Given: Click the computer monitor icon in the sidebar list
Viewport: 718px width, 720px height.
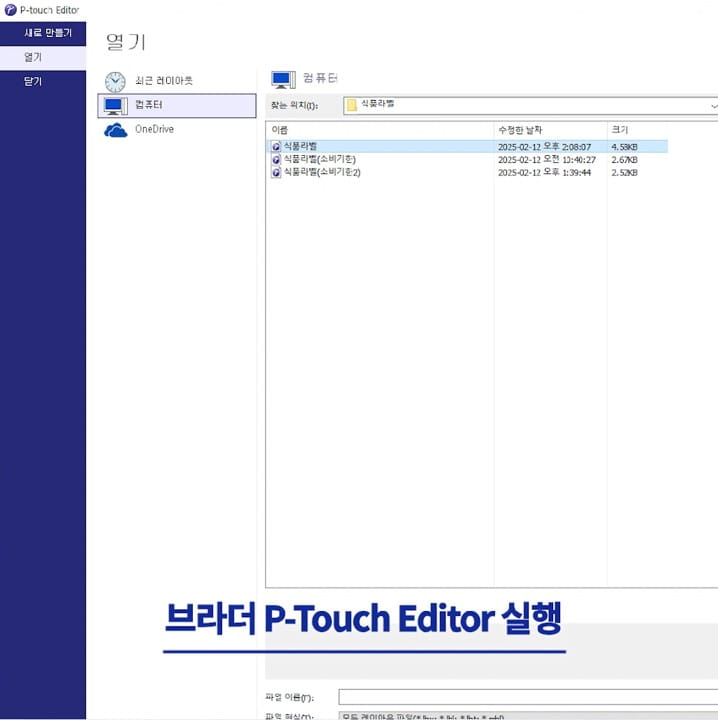Looking at the screenshot, I should [116, 105].
